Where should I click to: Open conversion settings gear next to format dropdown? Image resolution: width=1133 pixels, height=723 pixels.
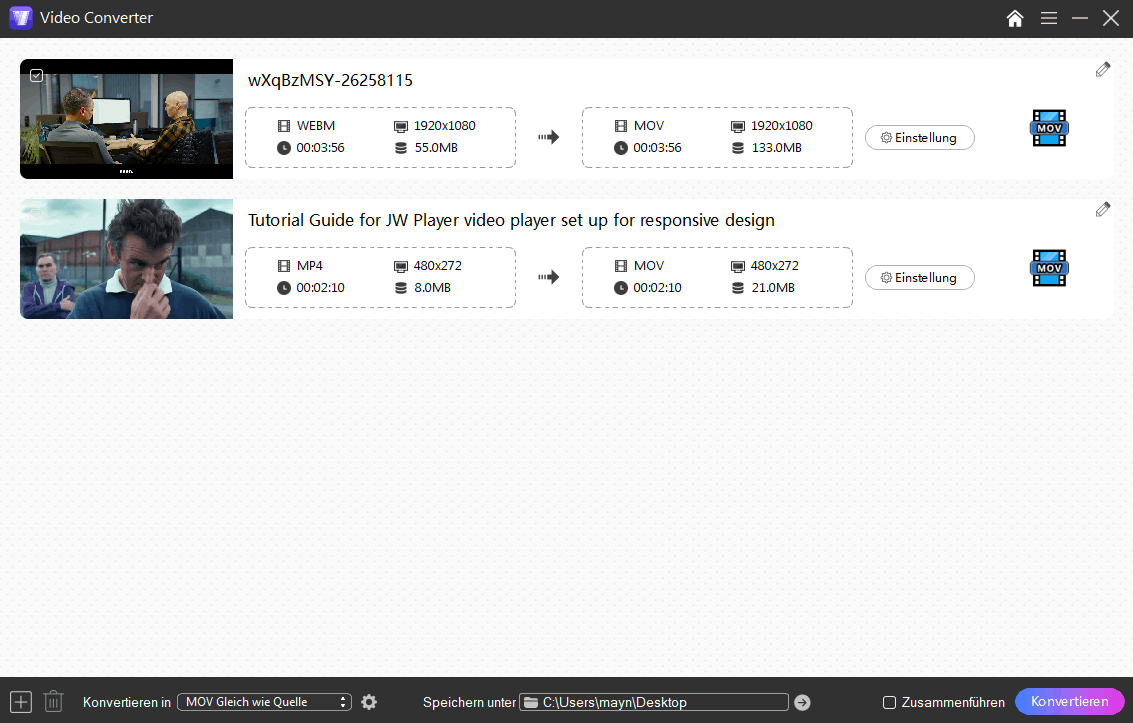pos(369,702)
